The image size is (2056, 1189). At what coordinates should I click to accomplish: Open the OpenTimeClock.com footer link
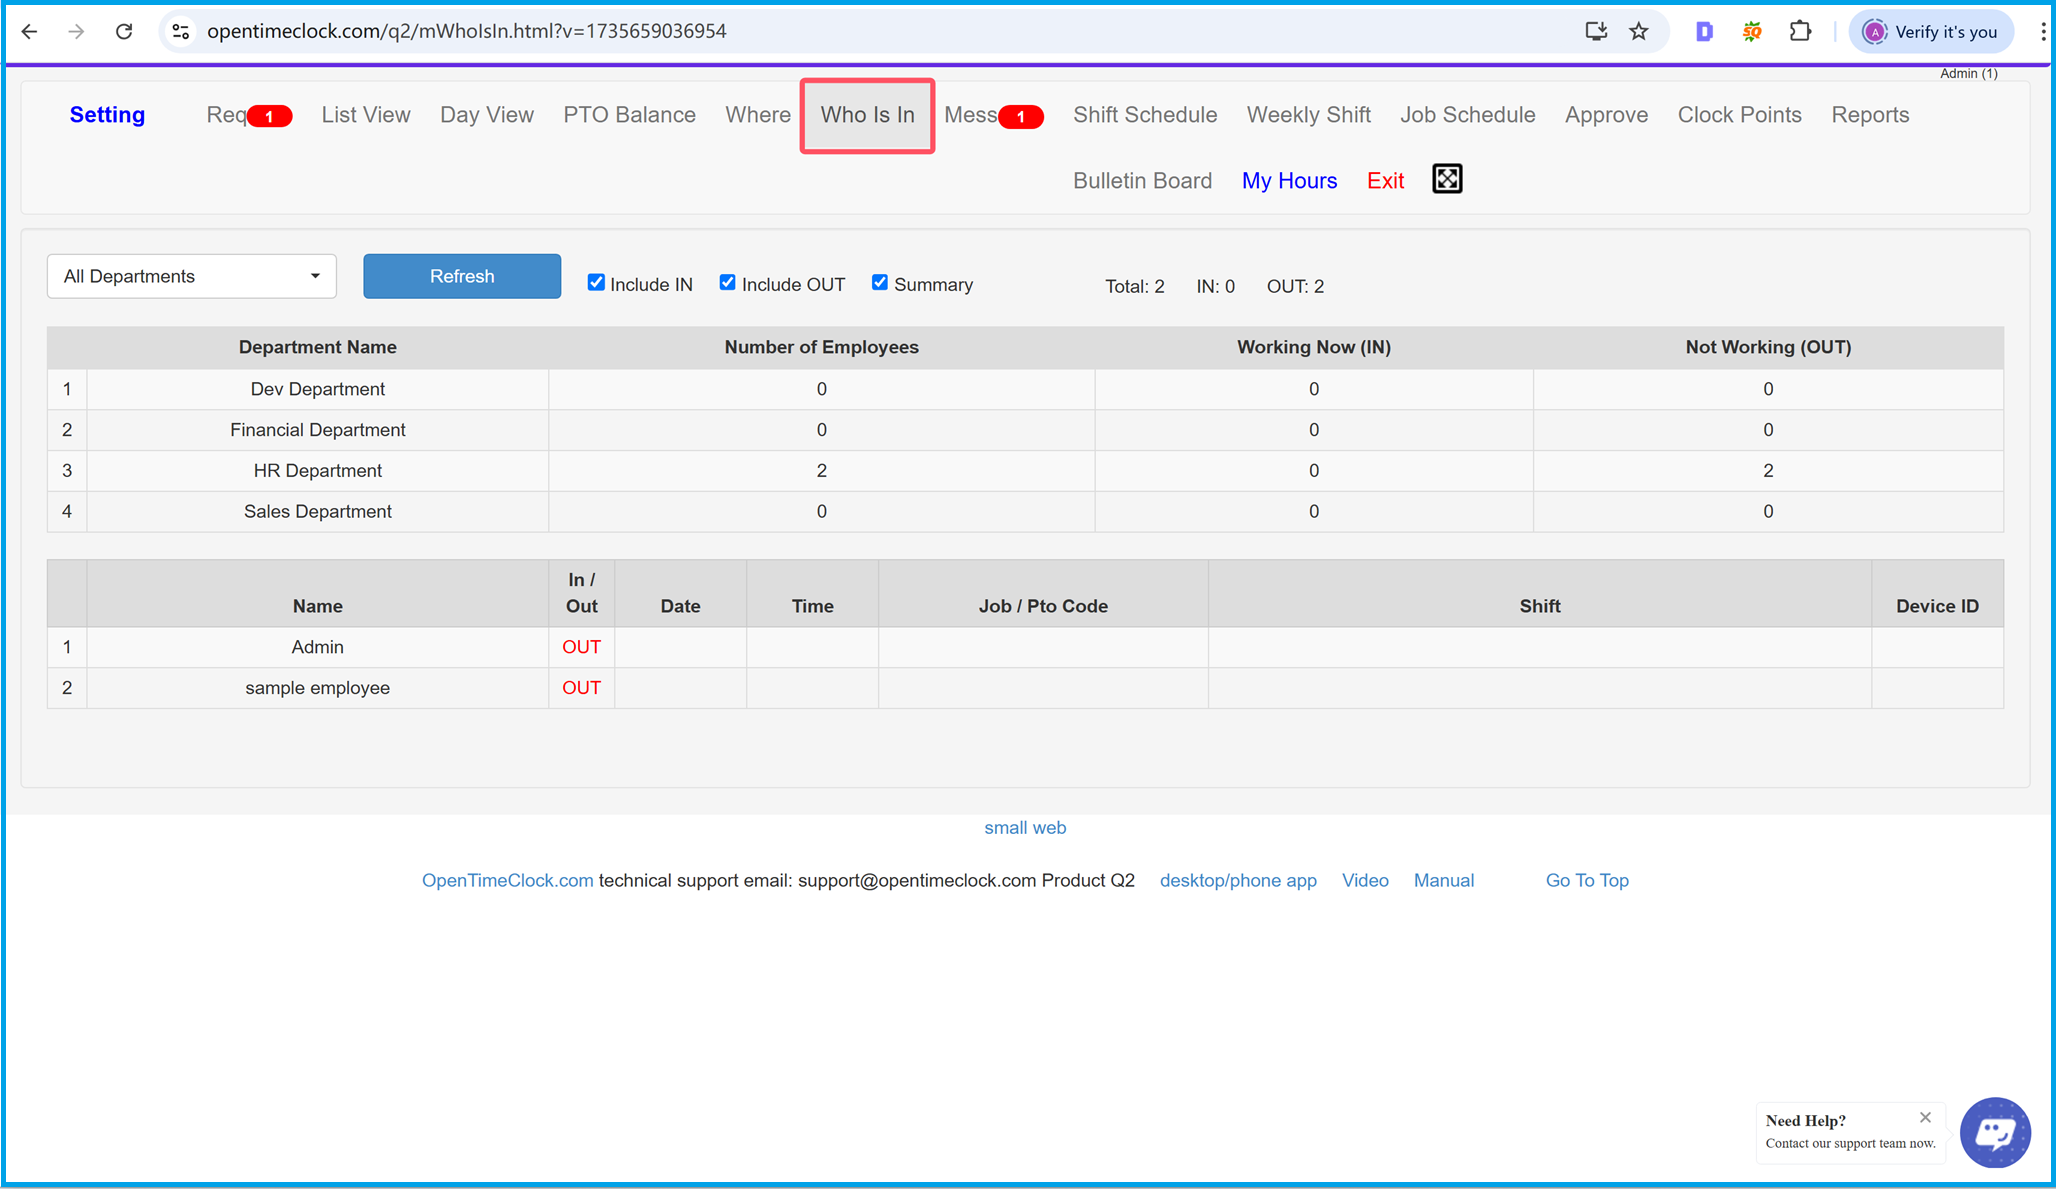[507, 881]
